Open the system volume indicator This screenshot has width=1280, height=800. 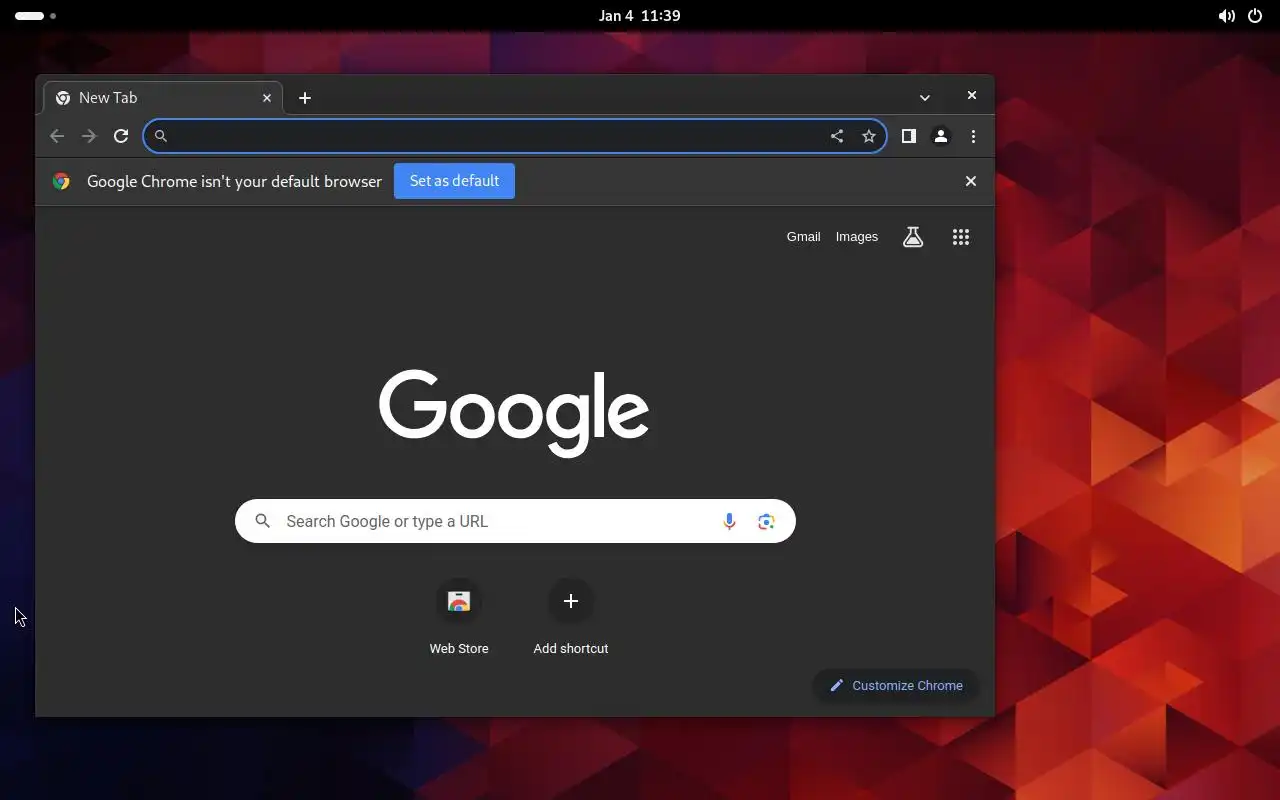point(1226,16)
